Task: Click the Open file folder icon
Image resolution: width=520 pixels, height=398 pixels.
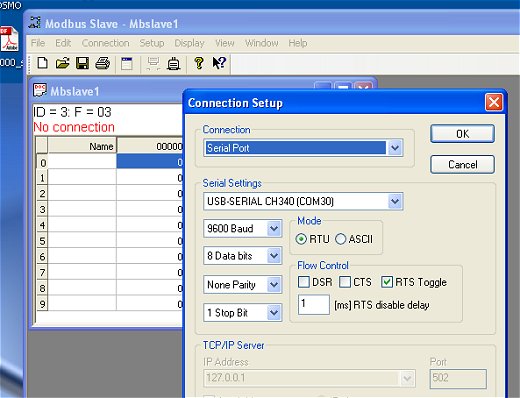Action: pyautogui.click(x=62, y=63)
